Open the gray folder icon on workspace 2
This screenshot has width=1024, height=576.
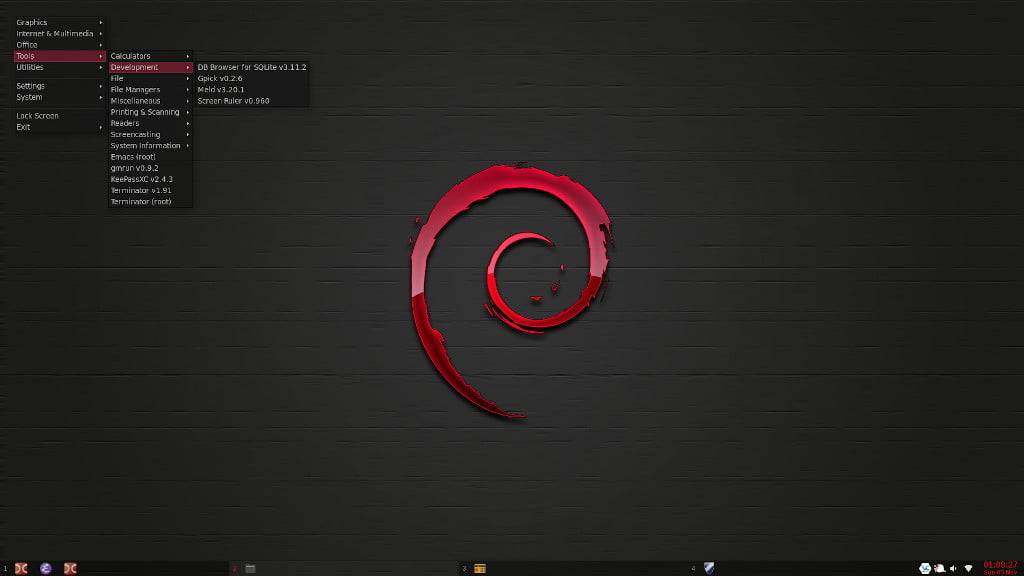tap(250, 569)
